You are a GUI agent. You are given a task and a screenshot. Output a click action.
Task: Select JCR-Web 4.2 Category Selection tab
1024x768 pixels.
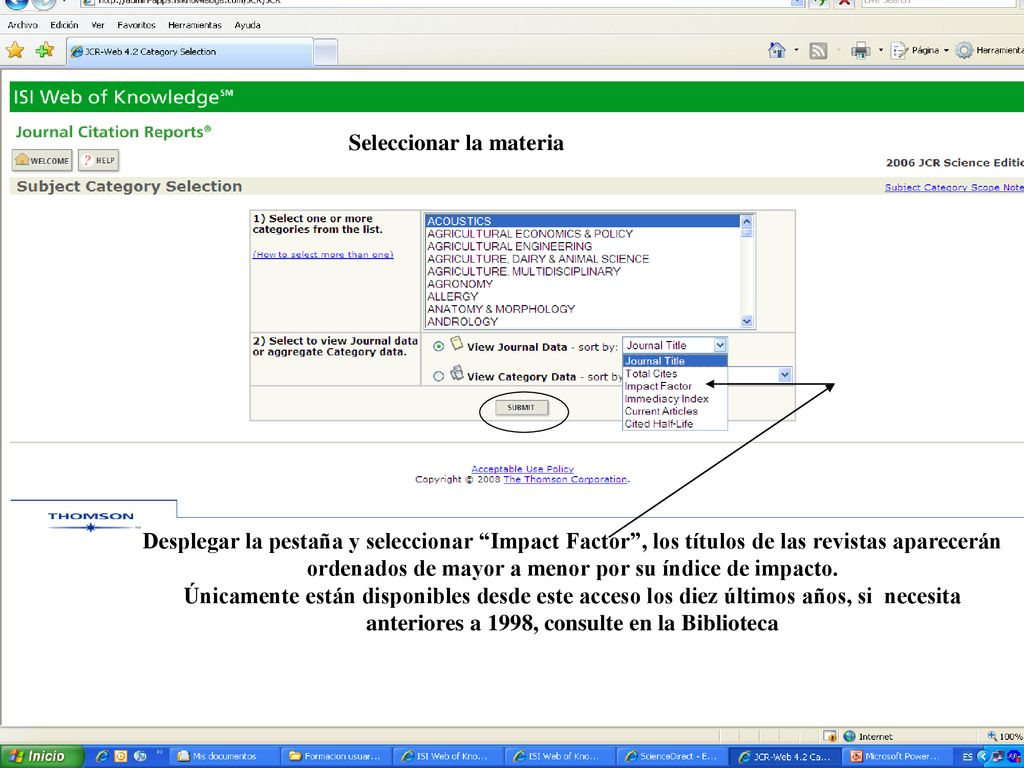tap(189, 52)
